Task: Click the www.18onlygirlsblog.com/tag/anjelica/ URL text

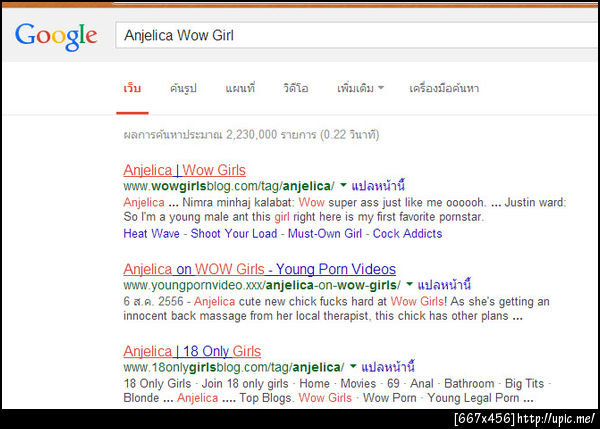Action: click(234, 367)
